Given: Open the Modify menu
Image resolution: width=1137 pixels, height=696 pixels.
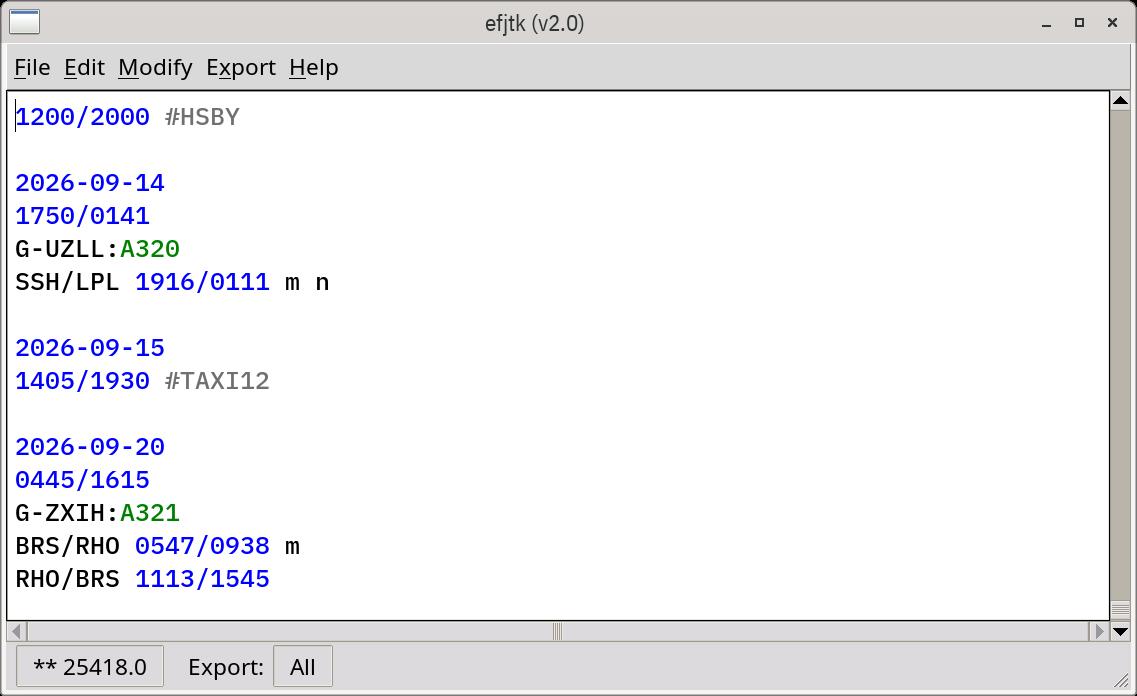Looking at the screenshot, I should (155, 67).
